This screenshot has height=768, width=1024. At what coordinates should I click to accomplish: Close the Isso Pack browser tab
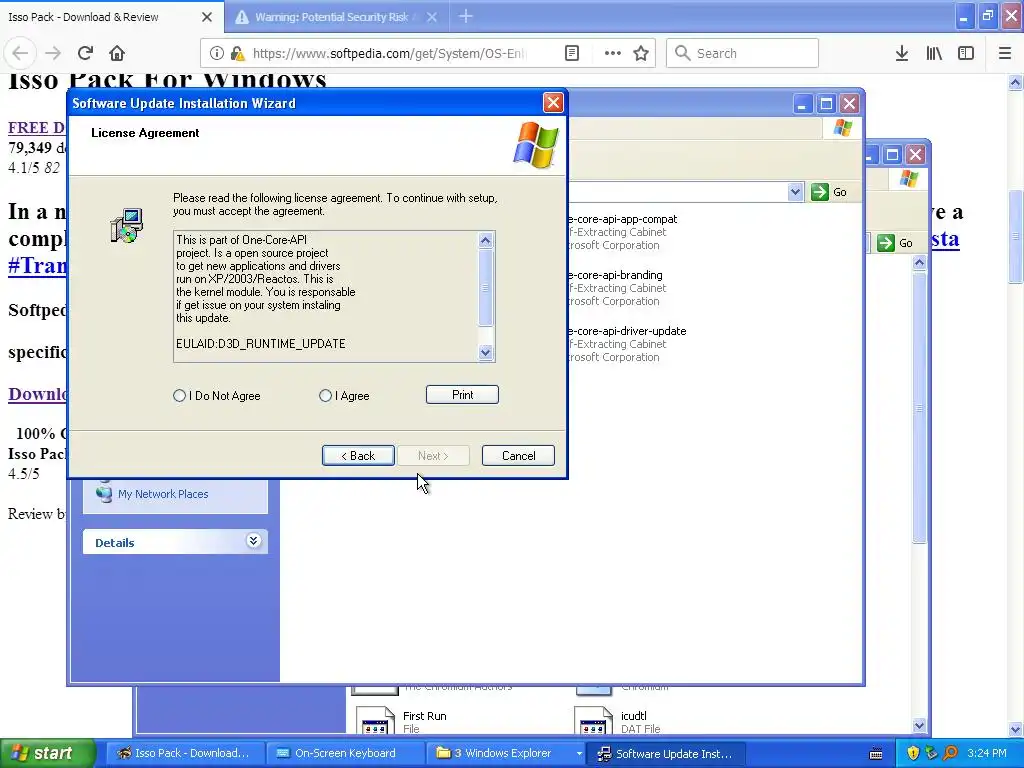[x=207, y=17]
